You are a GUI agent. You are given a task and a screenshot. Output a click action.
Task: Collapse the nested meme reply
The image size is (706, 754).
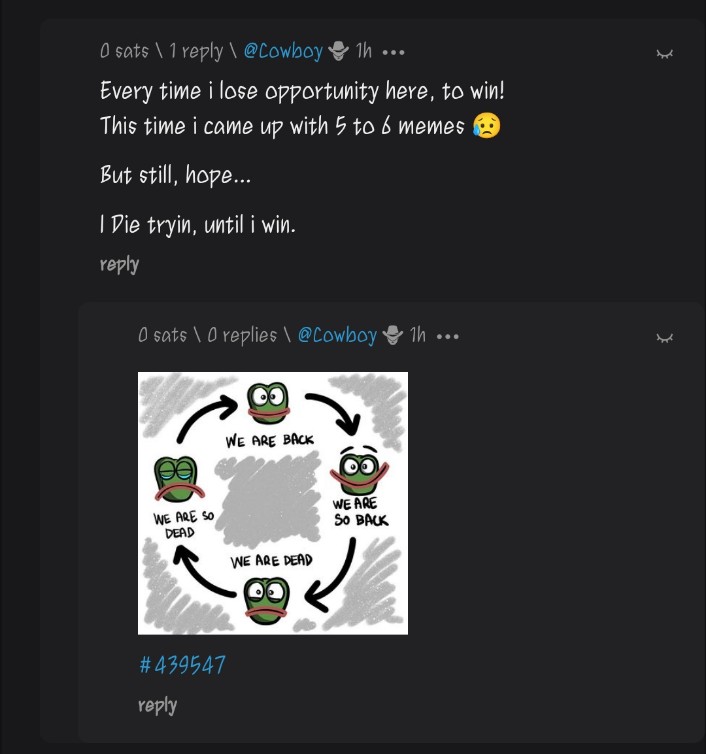point(664,338)
